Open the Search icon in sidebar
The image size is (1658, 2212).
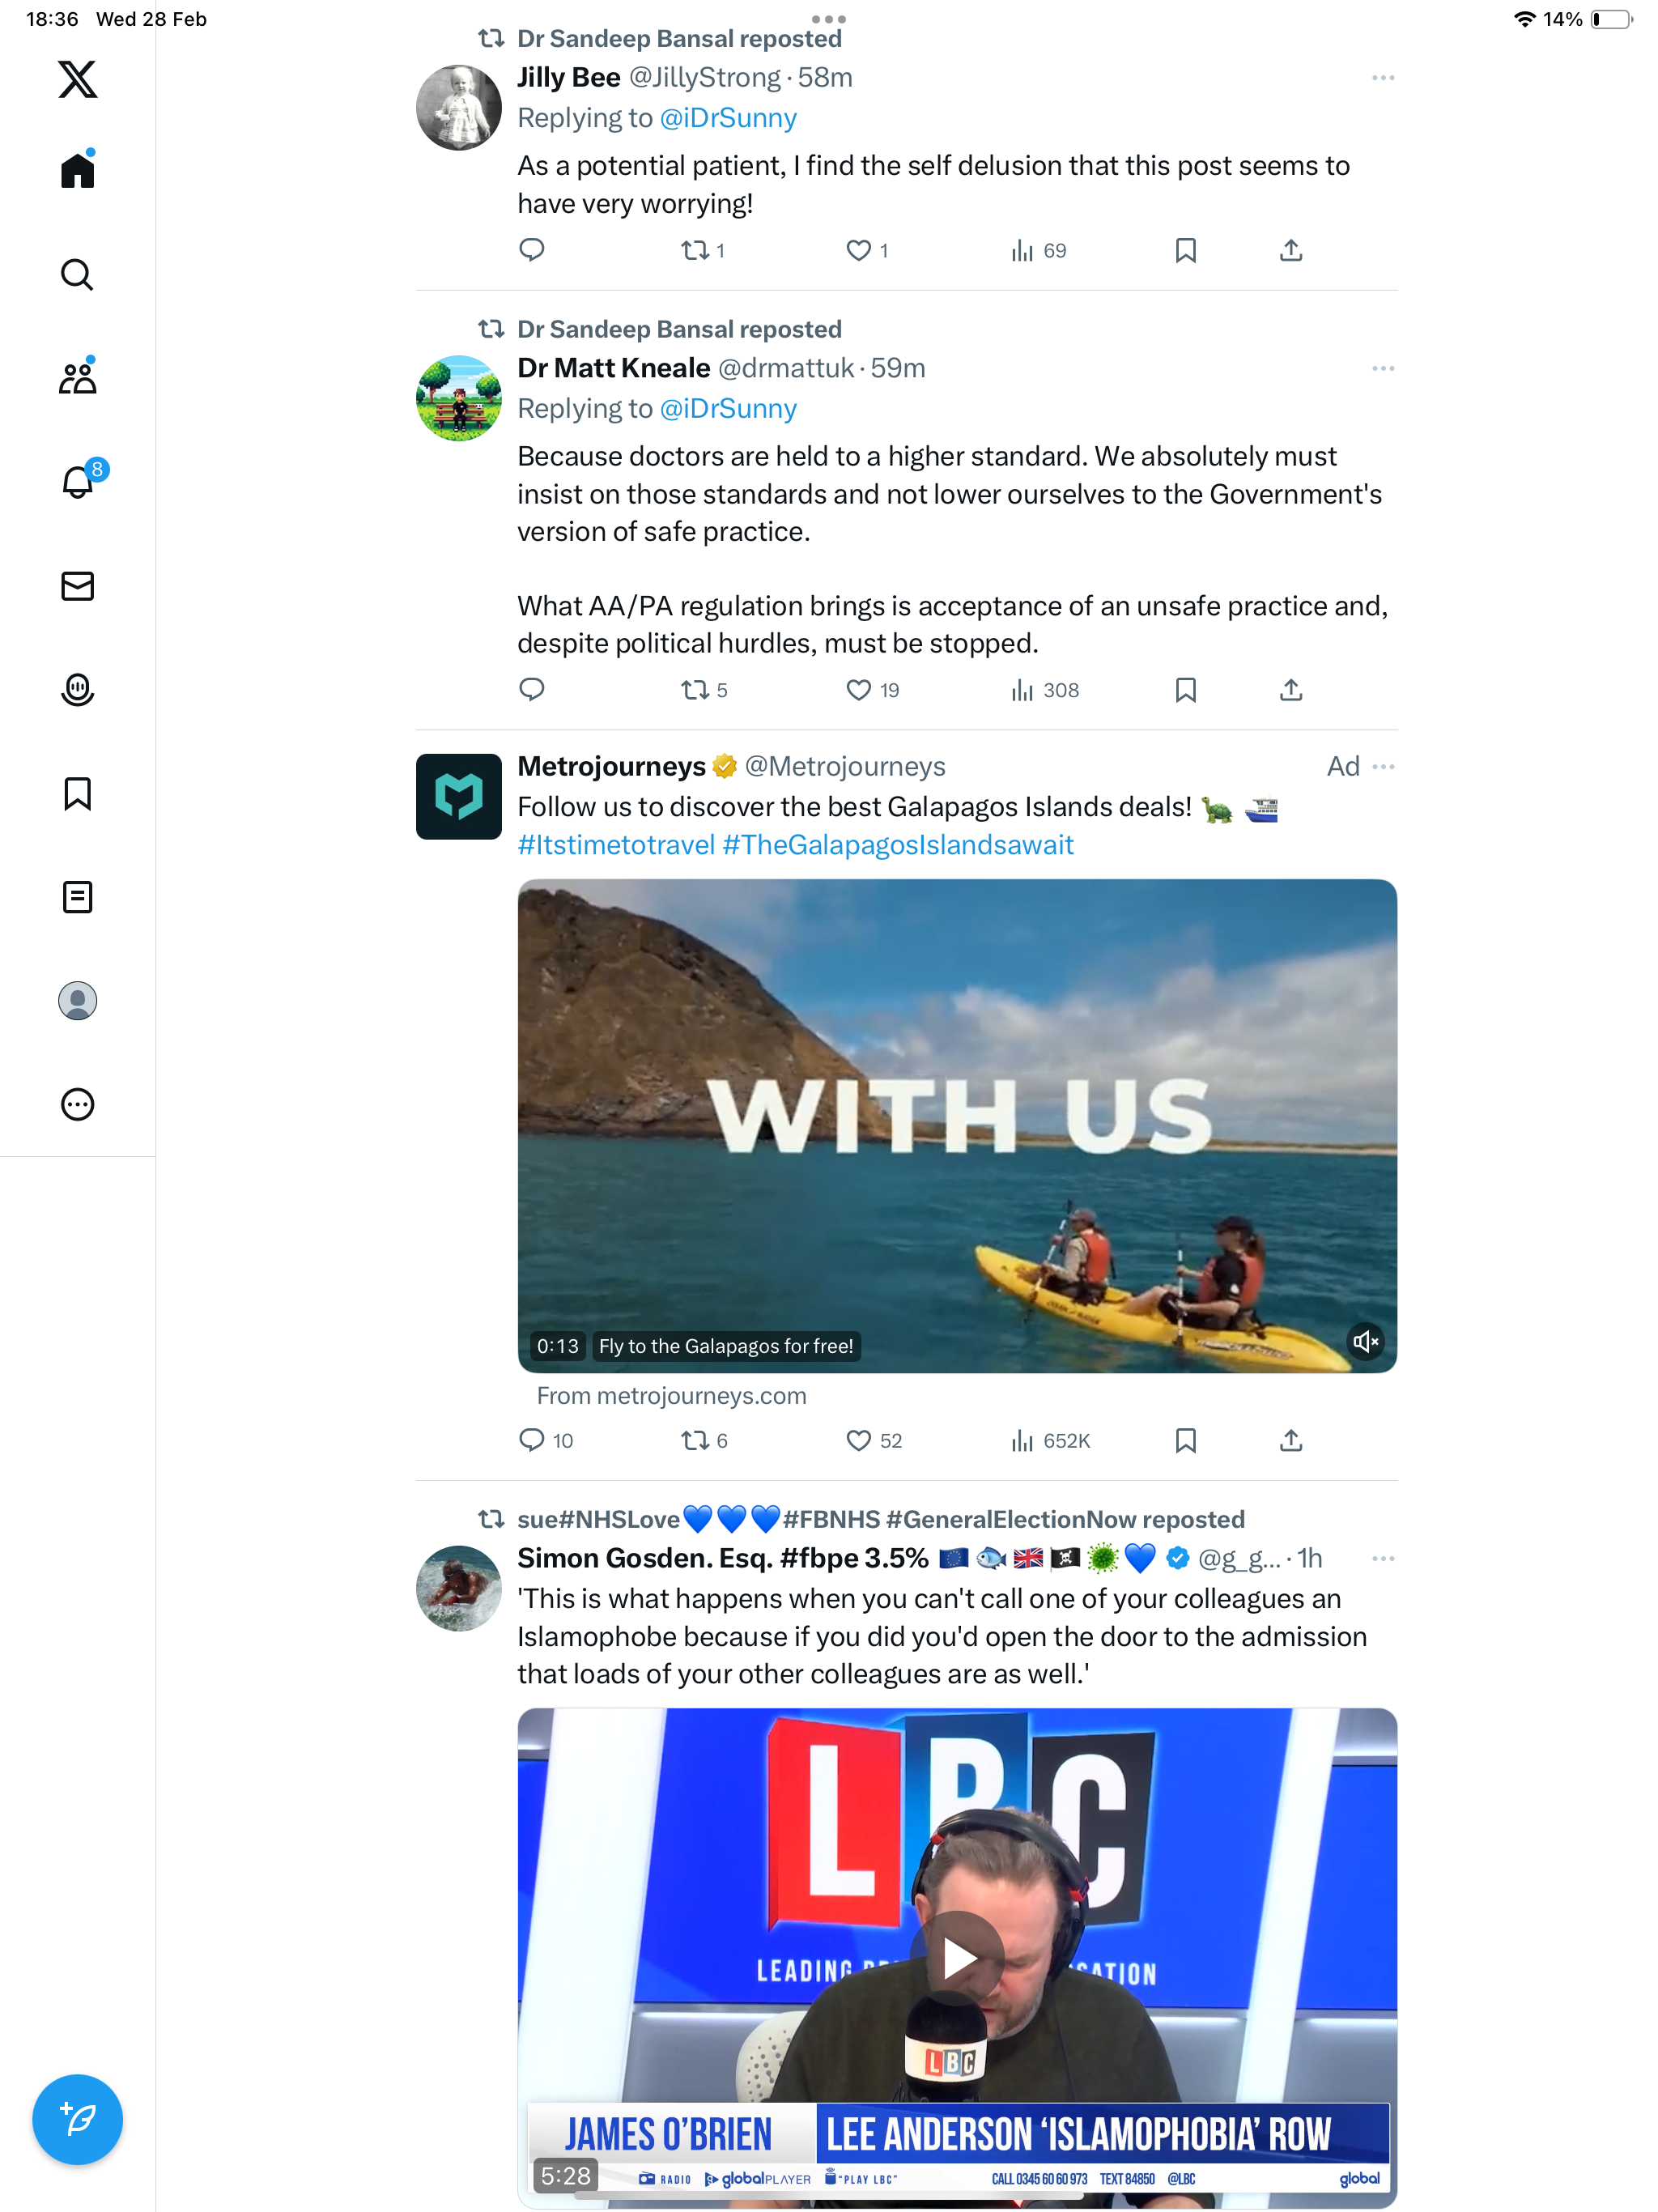(x=77, y=273)
